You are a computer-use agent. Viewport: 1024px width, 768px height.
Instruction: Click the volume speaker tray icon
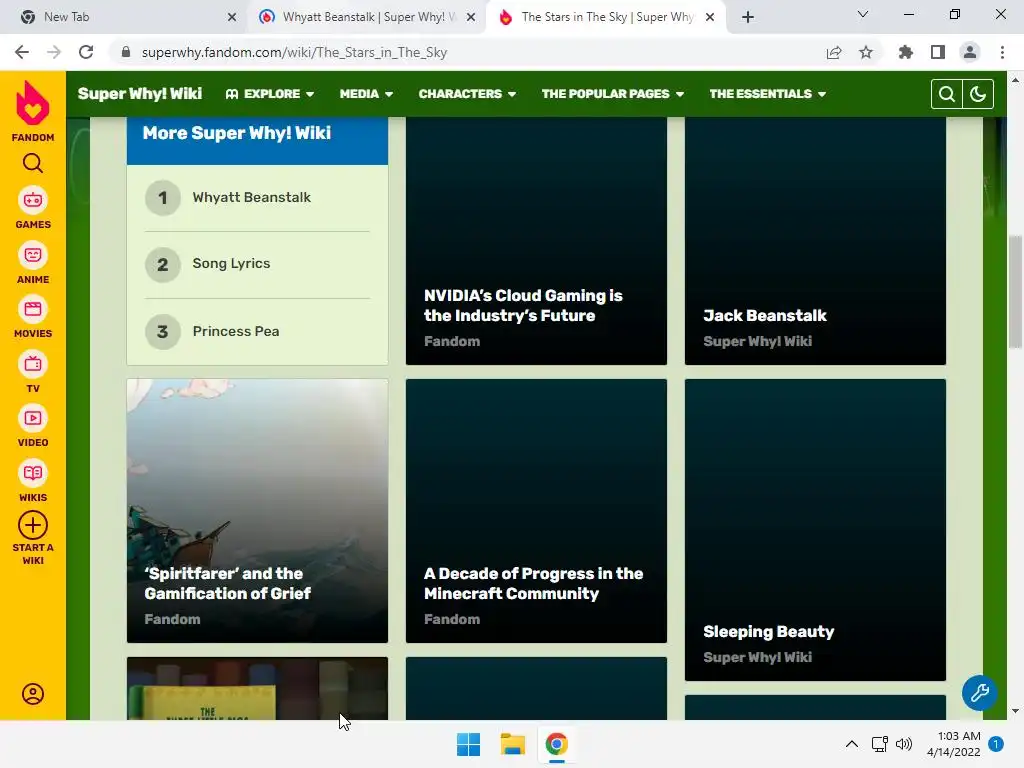pyautogui.click(x=904, y=744)
